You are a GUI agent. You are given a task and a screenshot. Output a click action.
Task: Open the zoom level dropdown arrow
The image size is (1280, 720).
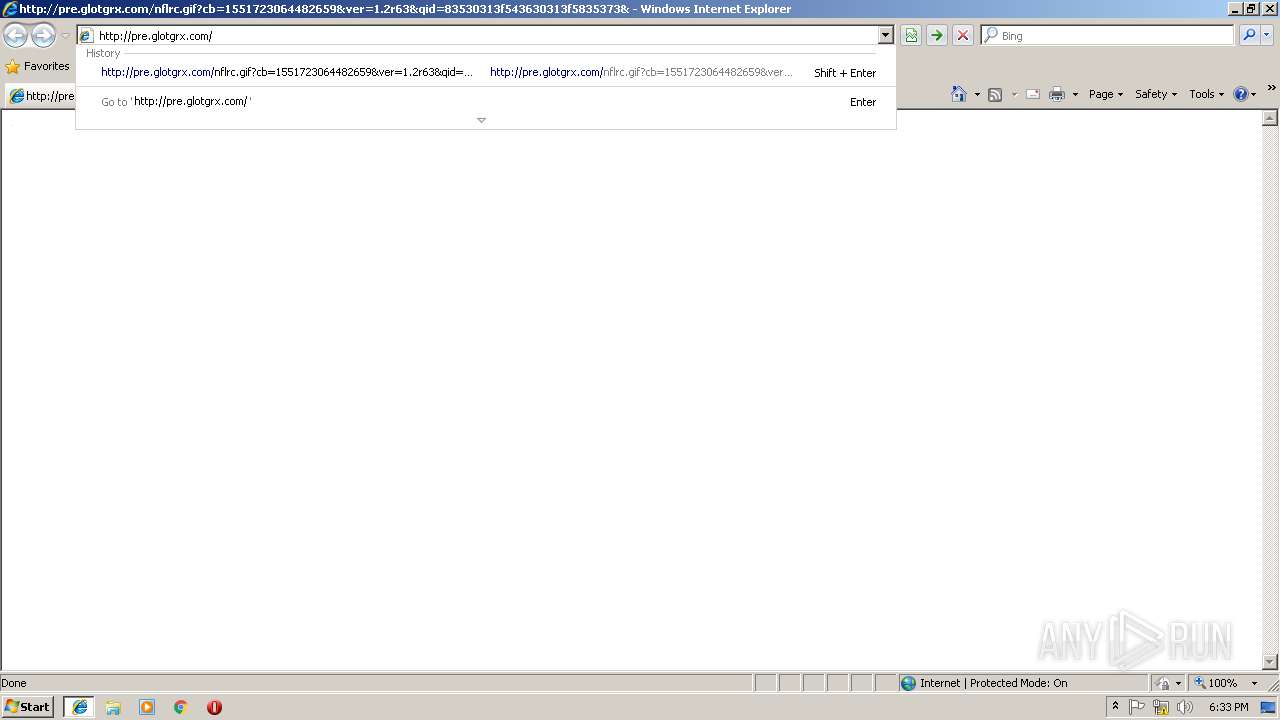(x=1254, y=683)
